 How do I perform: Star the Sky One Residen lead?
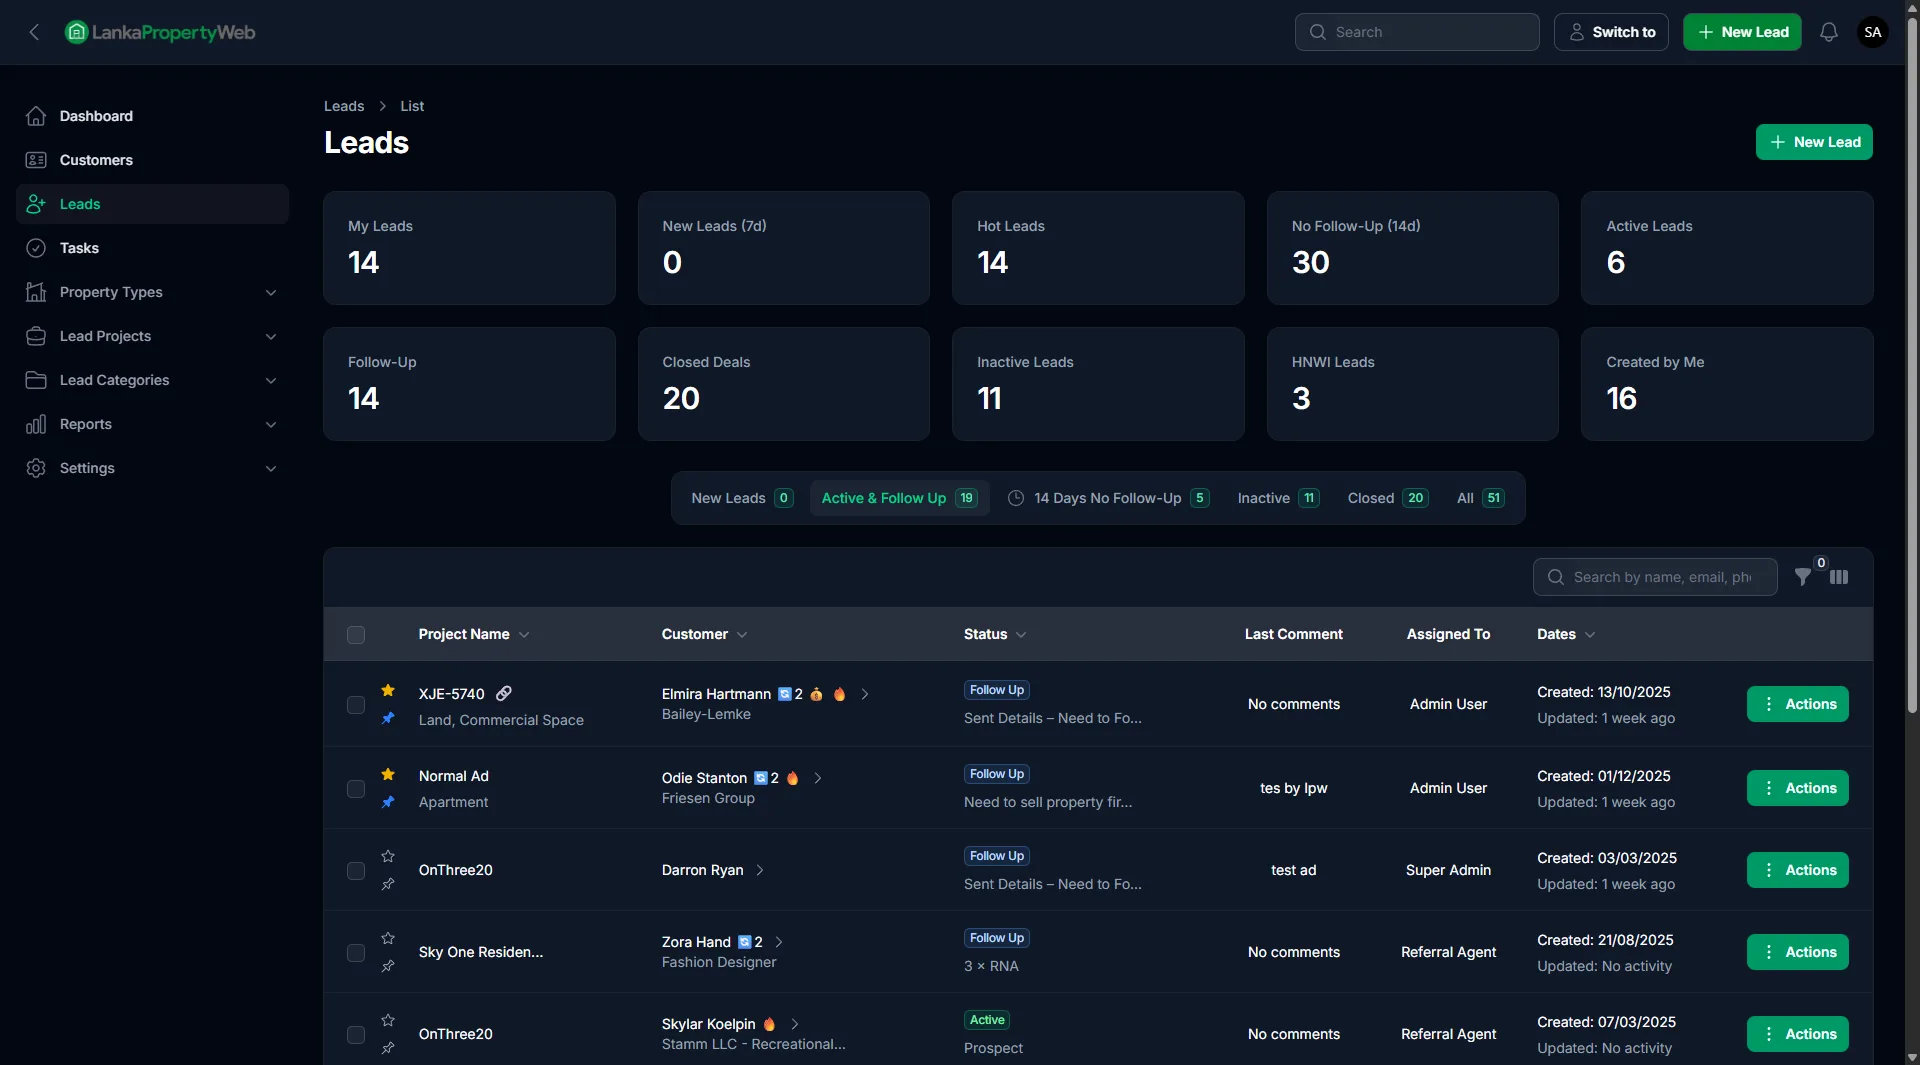(388, 938)
